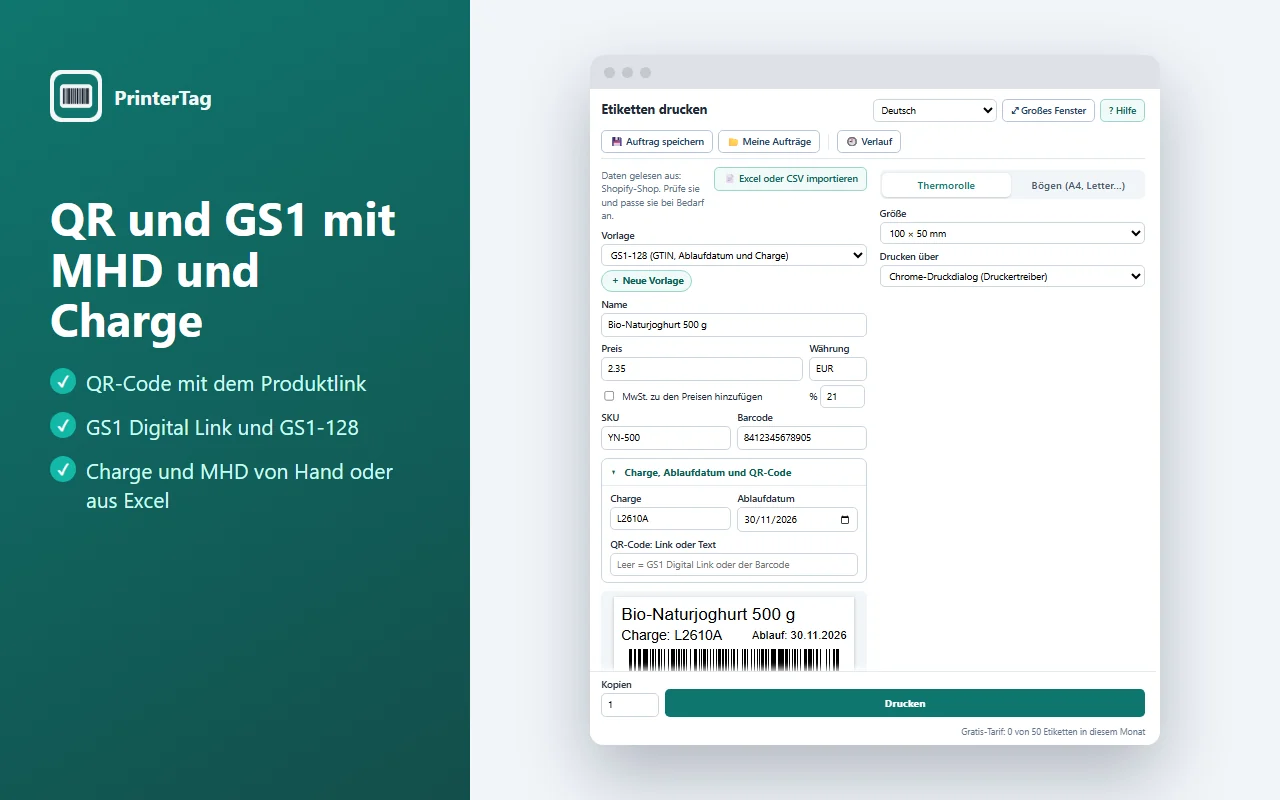The height and width of the screenshot is (800, 1280).
Task: Open the Deutsch language dropdown
Action: click(x=935, y=111)
